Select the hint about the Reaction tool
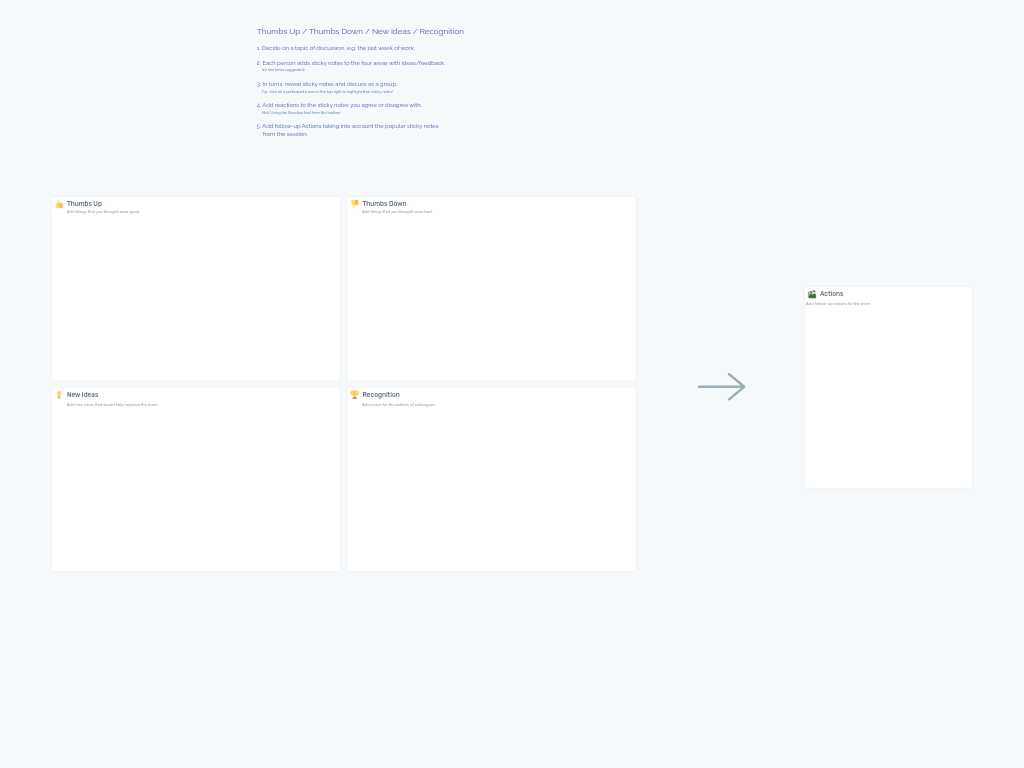The image size is (1024, 768). [301, 113]
